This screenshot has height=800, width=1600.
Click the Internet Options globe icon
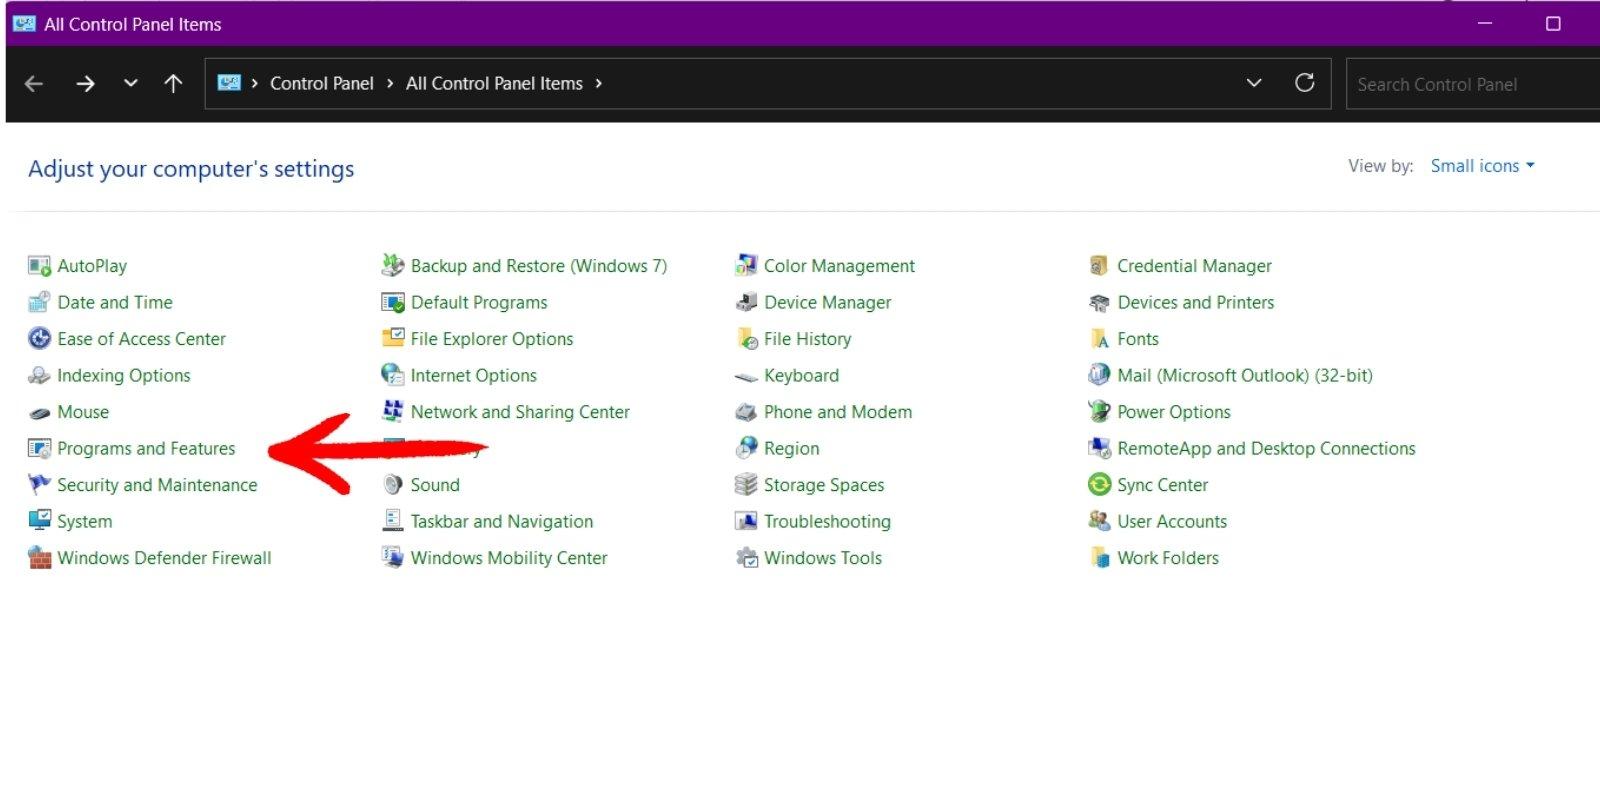[393, 375]
